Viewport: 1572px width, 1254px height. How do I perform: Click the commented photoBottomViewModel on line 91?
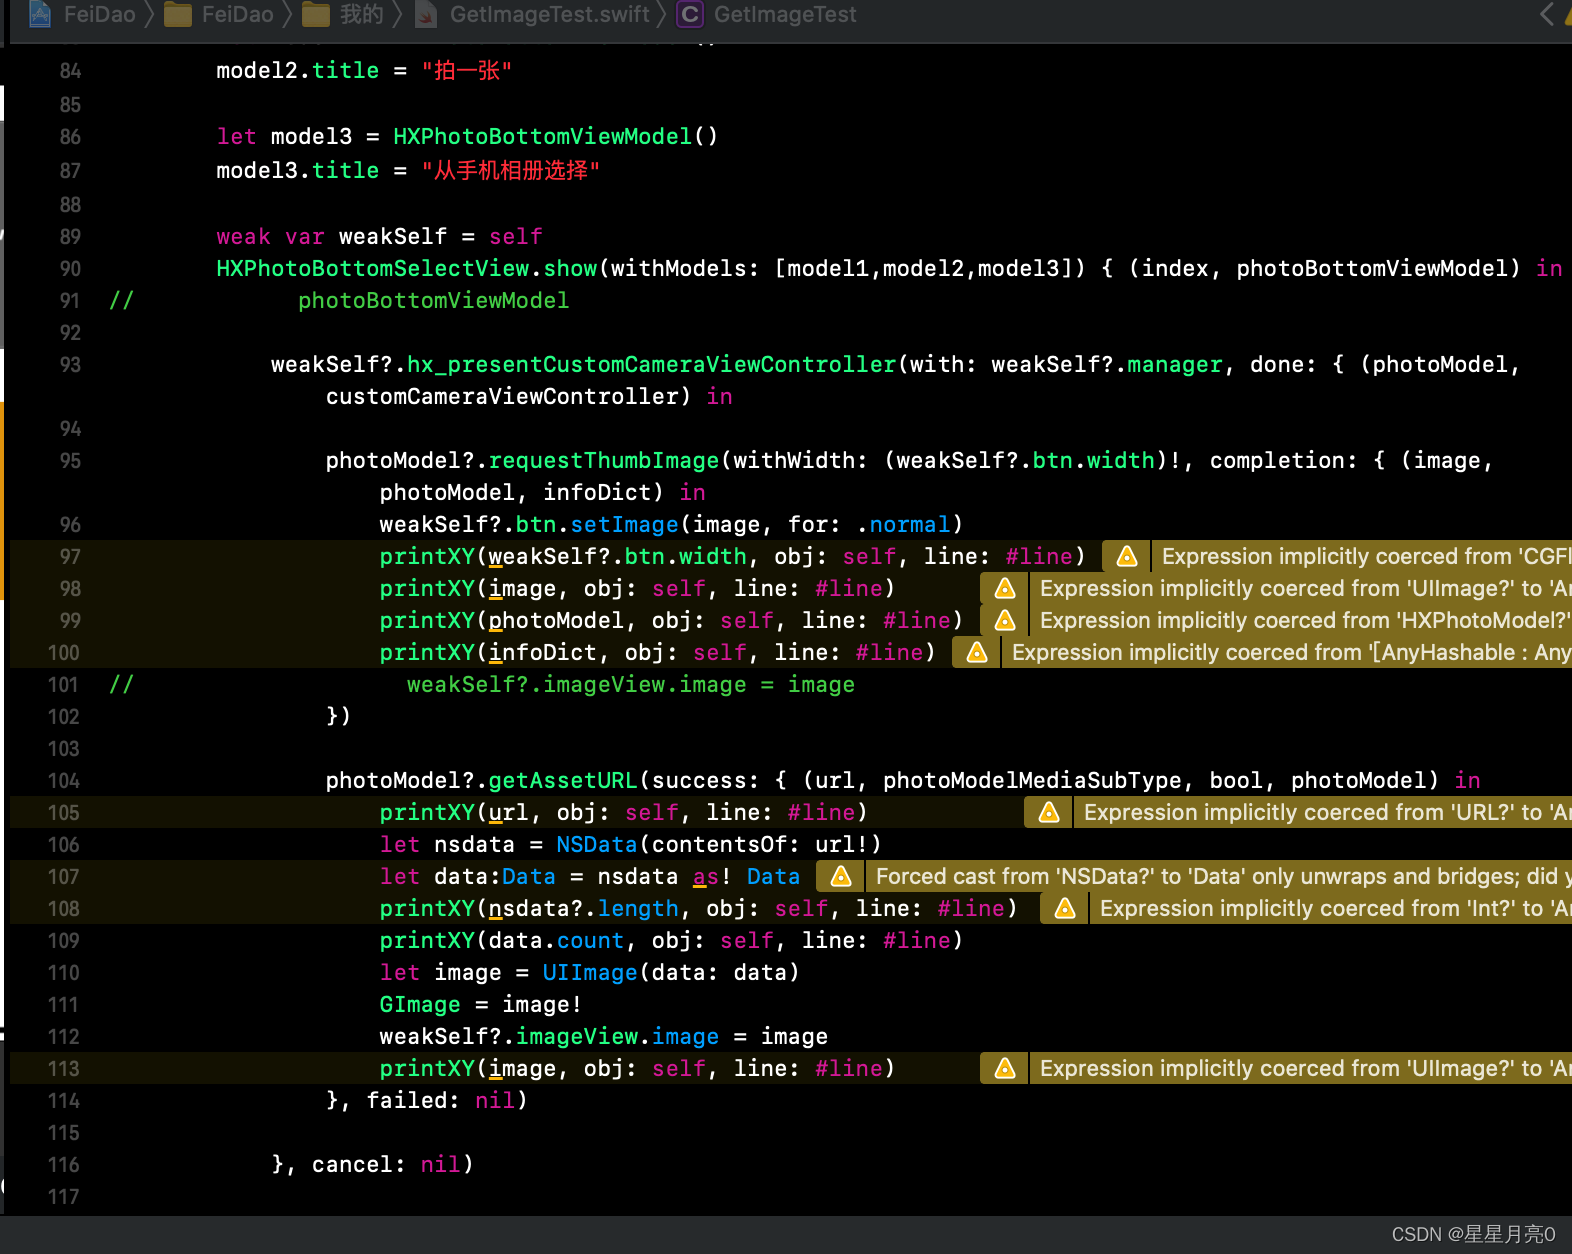[x=434, y=300]
